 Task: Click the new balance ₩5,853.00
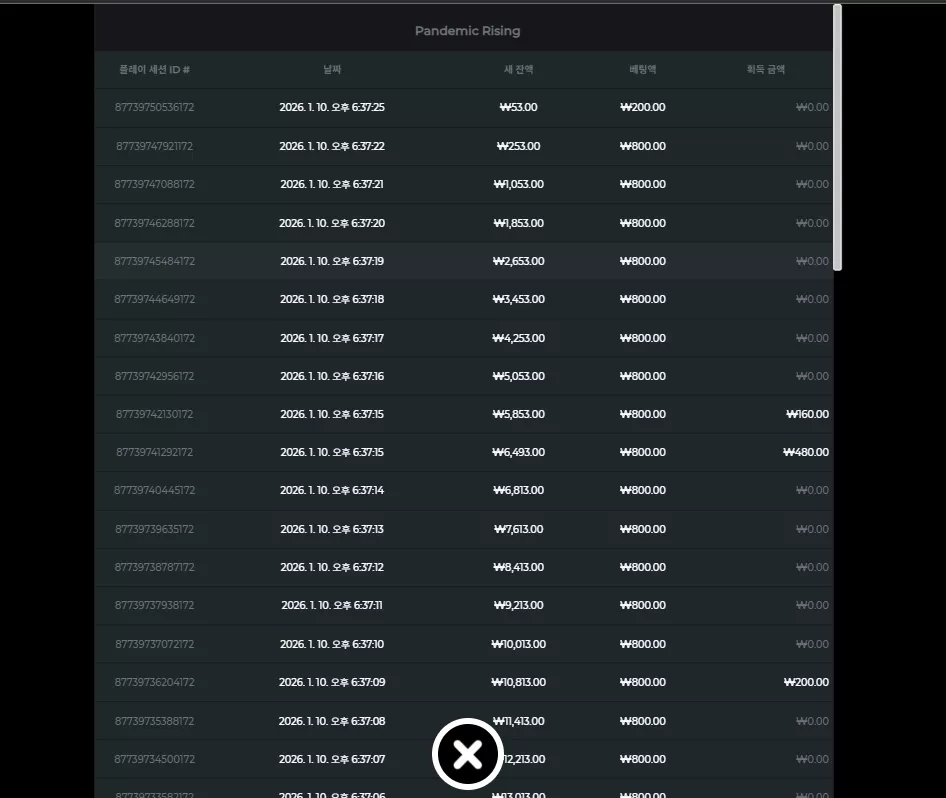click(518, 414)
